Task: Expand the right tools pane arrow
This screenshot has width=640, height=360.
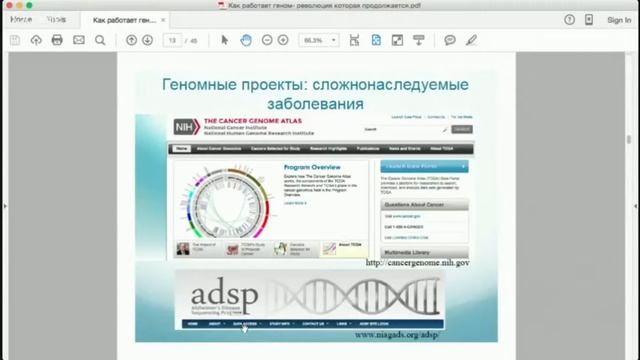Action: 635,206
